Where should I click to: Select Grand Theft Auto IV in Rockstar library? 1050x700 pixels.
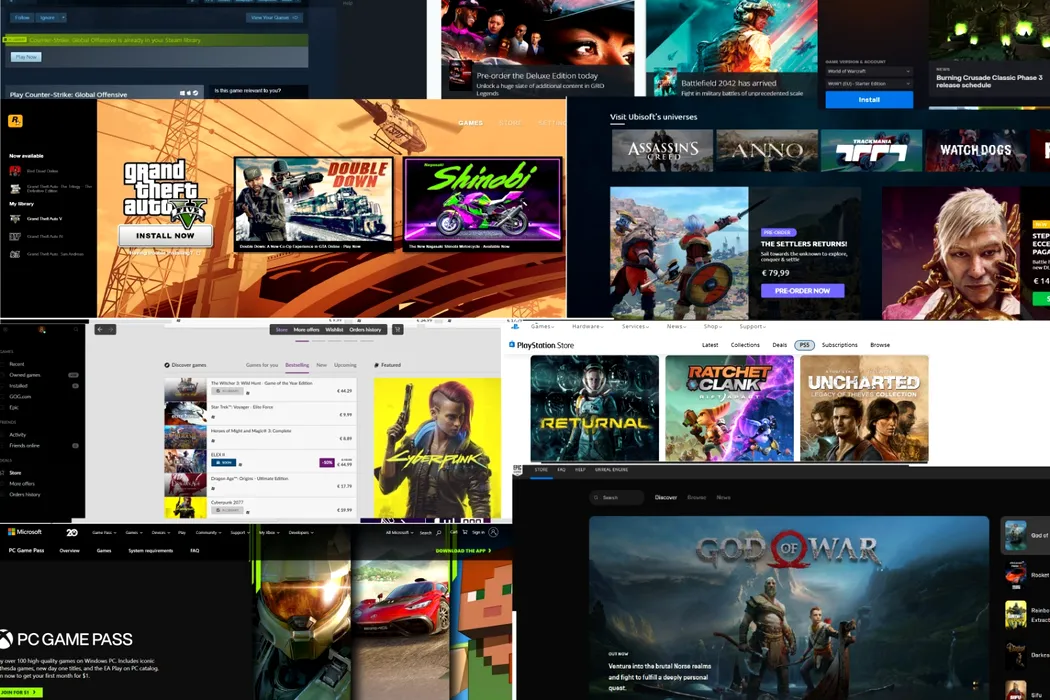(45, 236)
